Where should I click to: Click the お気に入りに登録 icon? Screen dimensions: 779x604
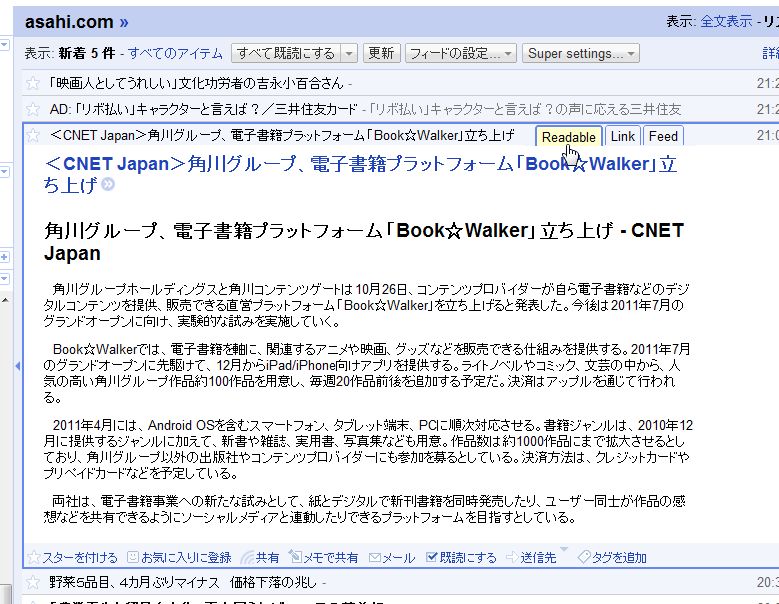133,557
